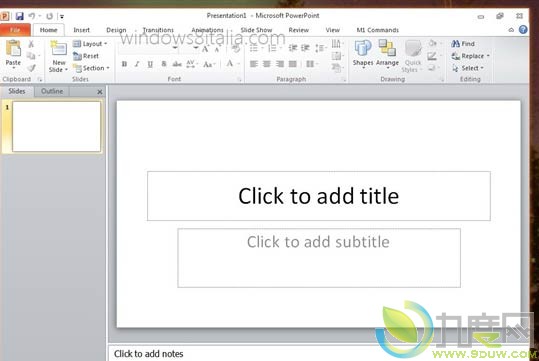The width and height of the screenshot is (539, 361).
Task: Switch to the Insert ribbon tab
Action: coord(81,30)
